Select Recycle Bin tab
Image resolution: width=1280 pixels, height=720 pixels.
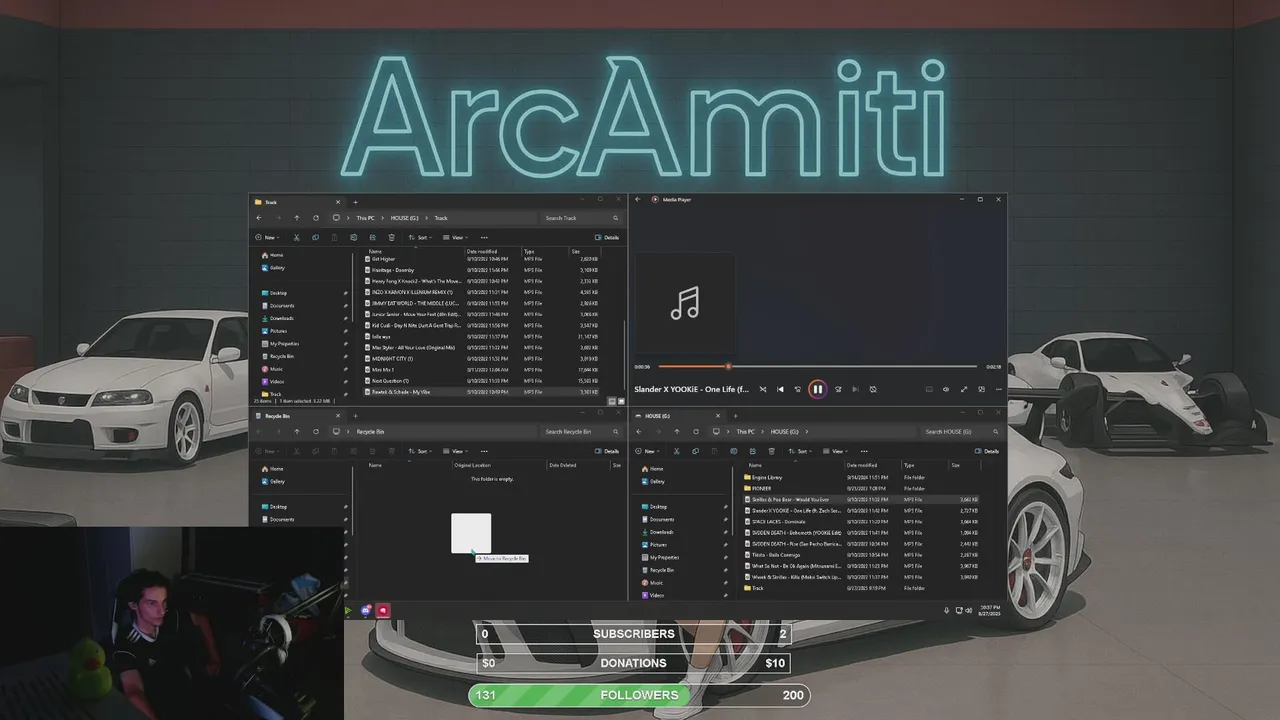click(x=299, y=416)
